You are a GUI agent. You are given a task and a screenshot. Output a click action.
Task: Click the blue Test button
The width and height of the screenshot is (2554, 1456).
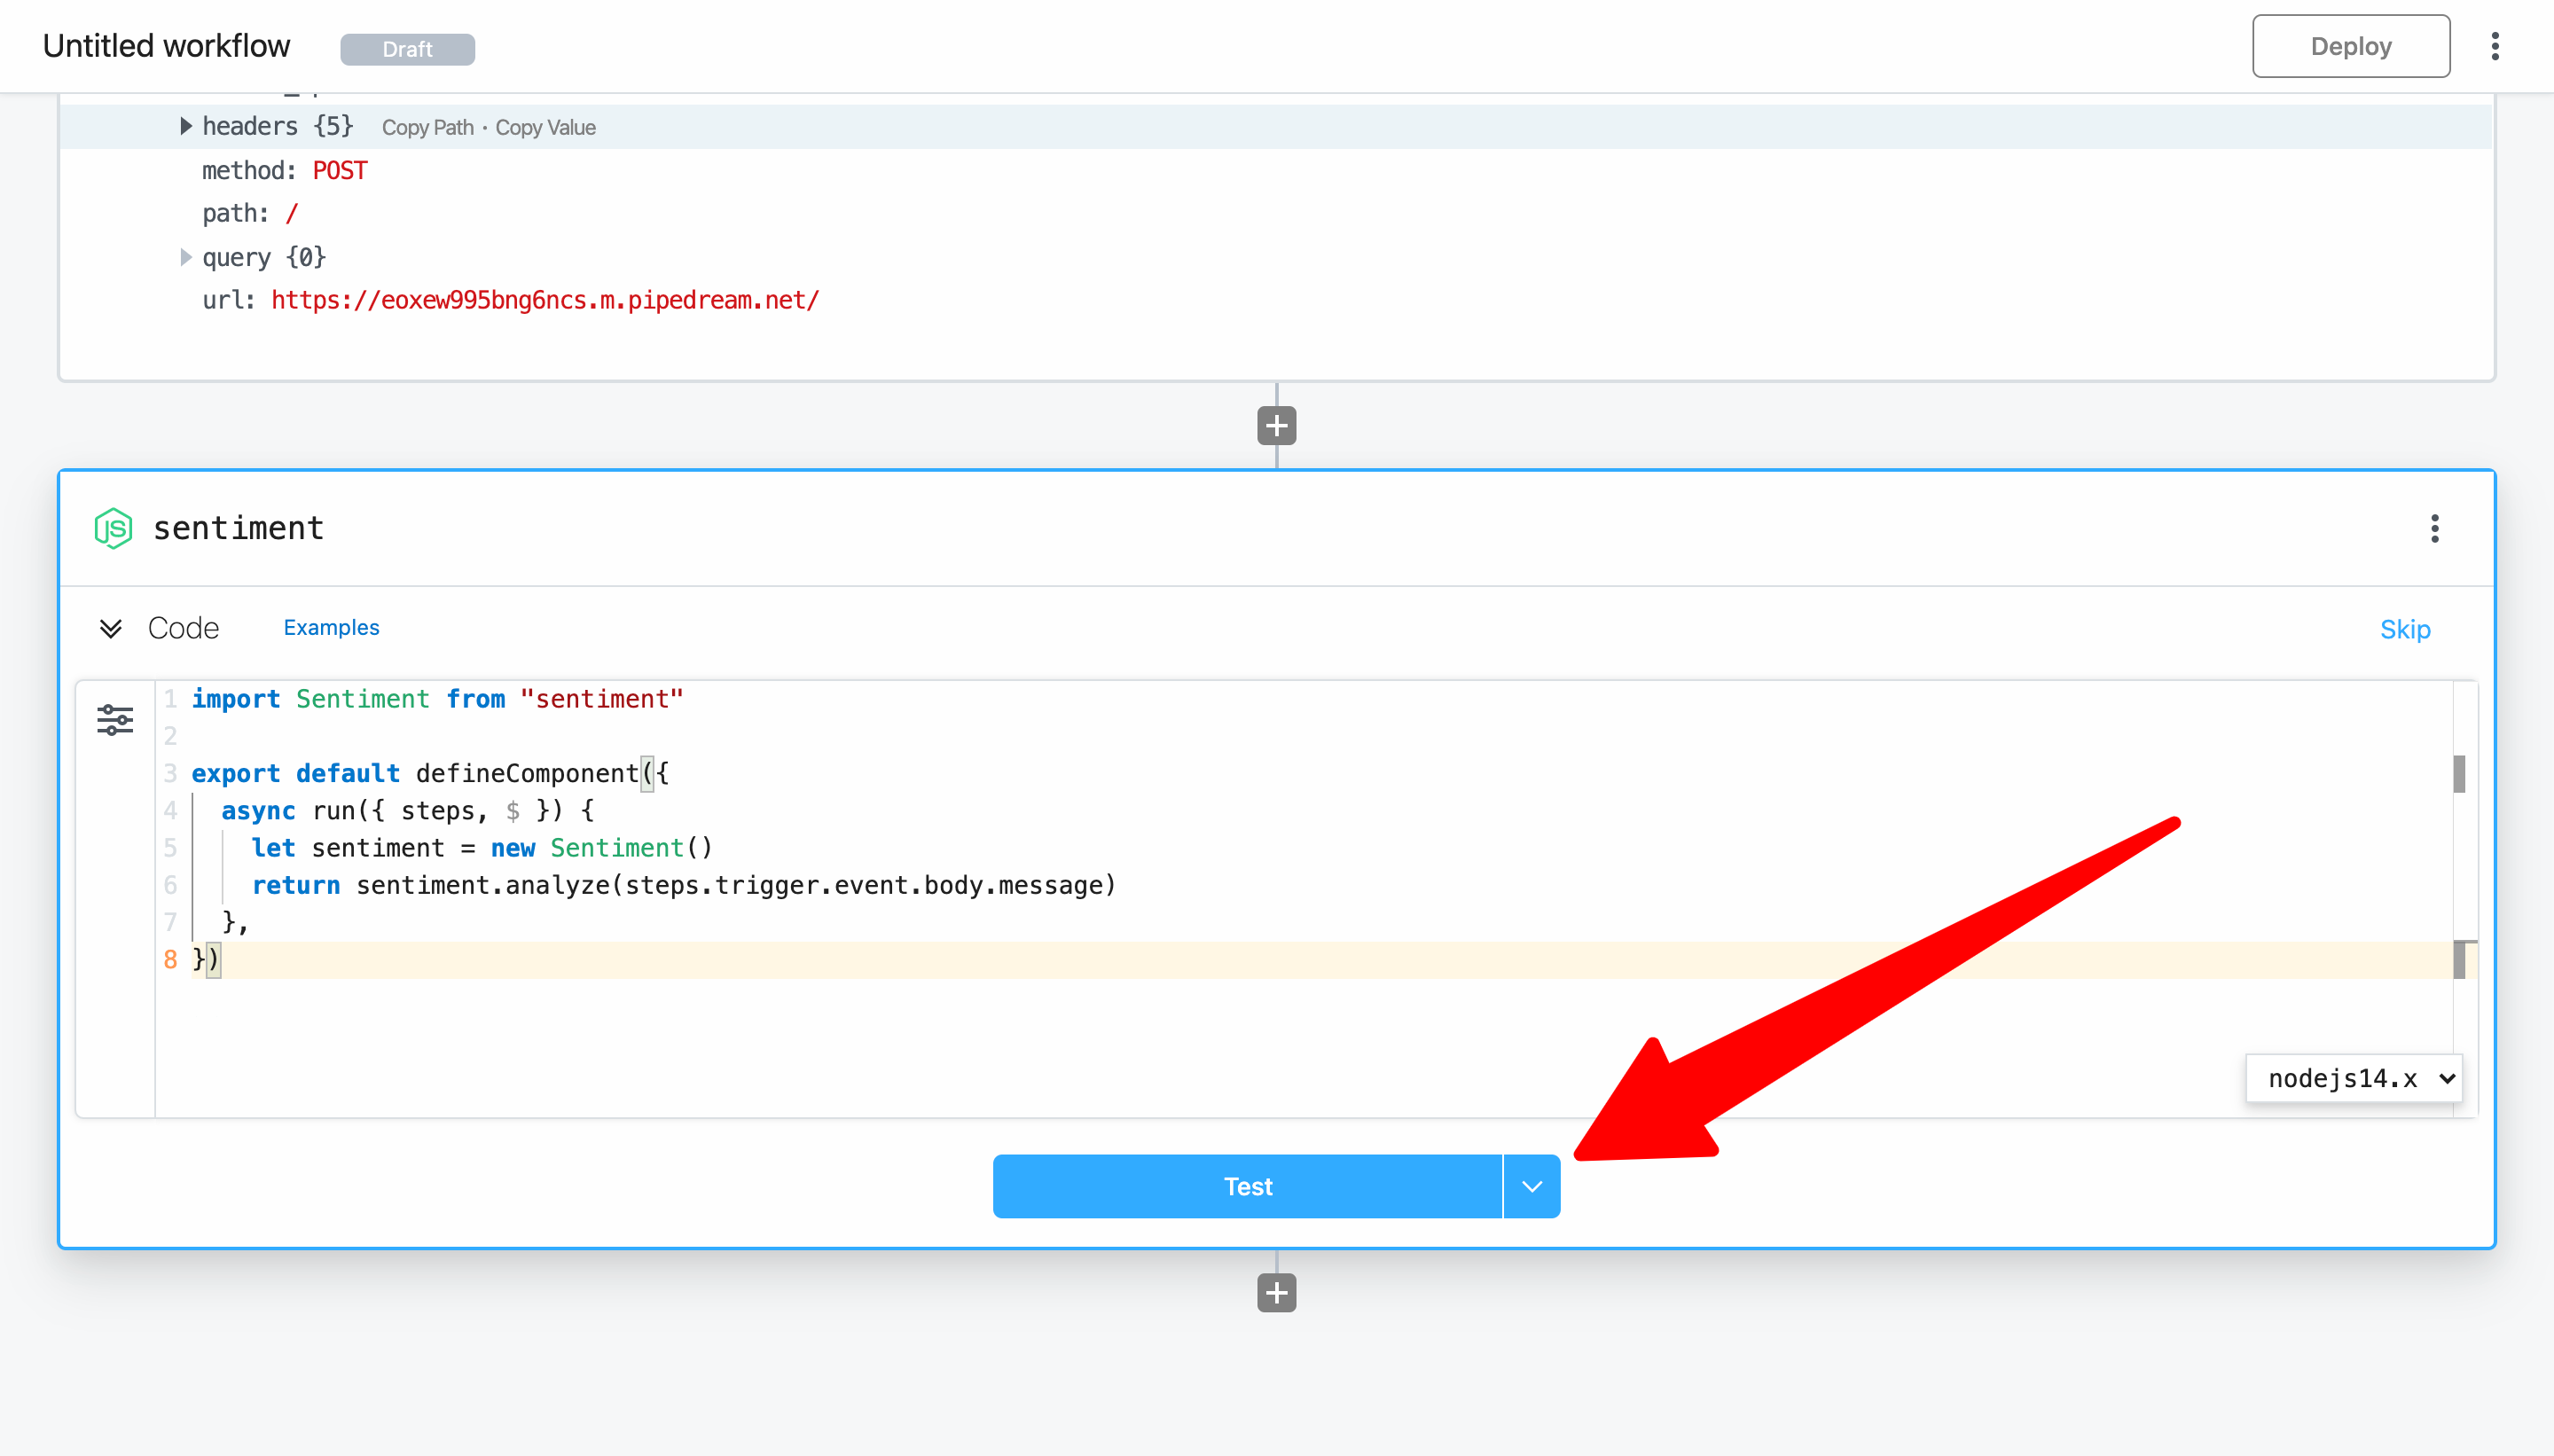(1247, 1186)
